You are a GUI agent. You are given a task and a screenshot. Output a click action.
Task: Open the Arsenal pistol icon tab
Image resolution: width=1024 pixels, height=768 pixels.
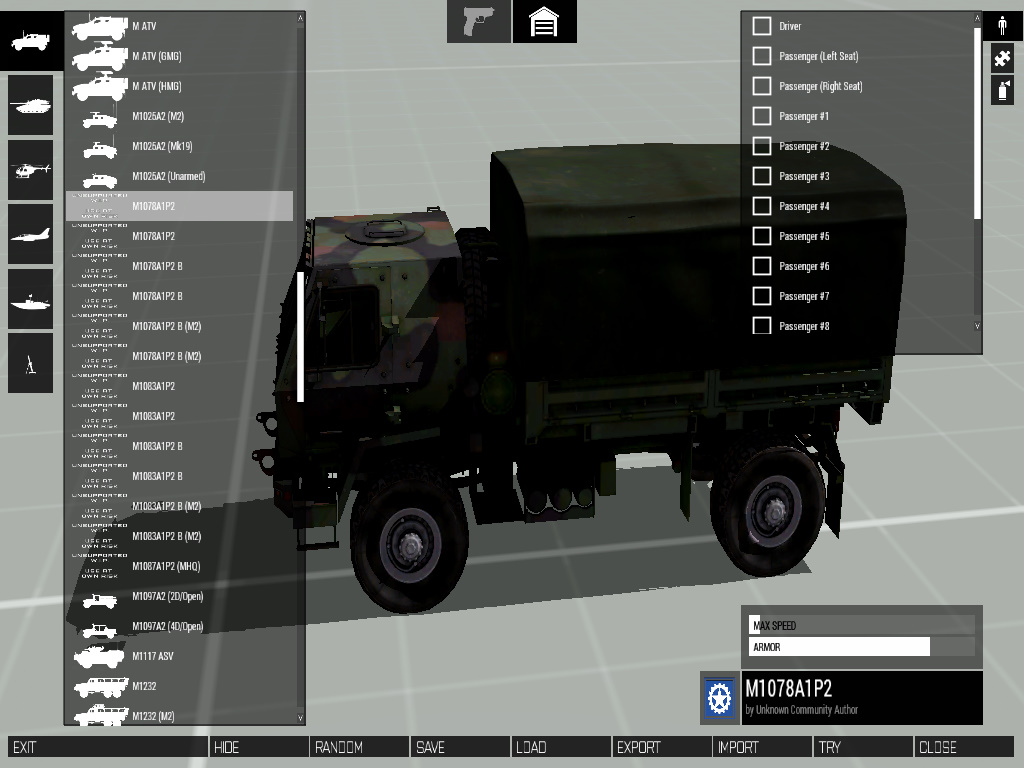point(478,22)
